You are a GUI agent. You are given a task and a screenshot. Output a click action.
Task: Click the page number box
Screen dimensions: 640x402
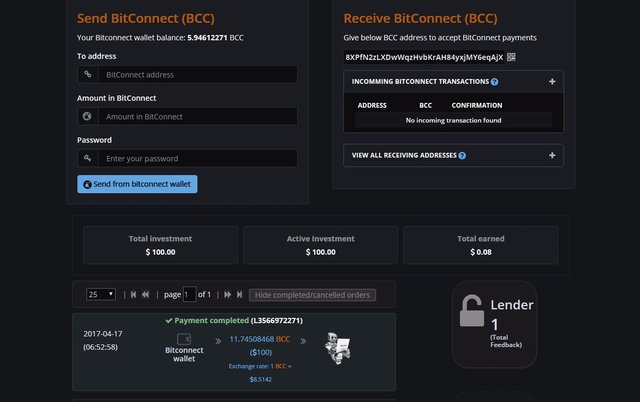[189, 294]
